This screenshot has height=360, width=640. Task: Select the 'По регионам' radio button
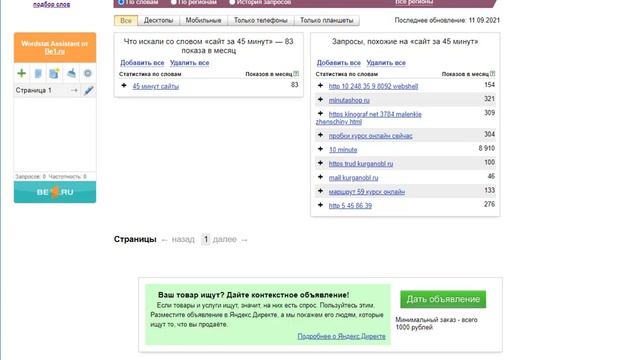173,2
